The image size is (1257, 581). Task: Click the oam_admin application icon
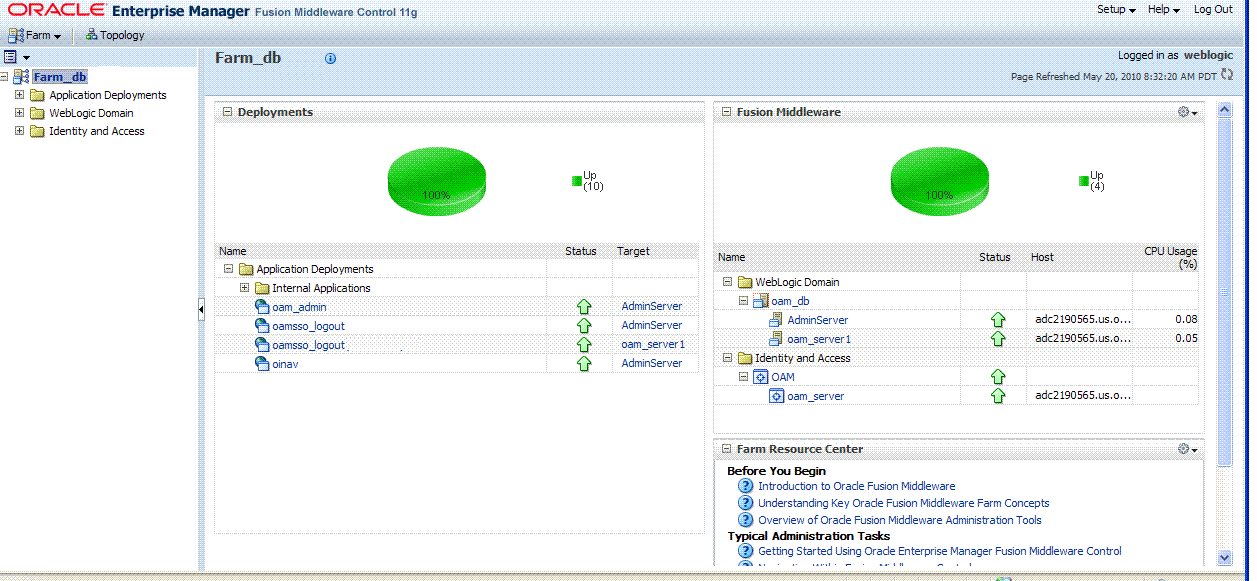[262, 307]
